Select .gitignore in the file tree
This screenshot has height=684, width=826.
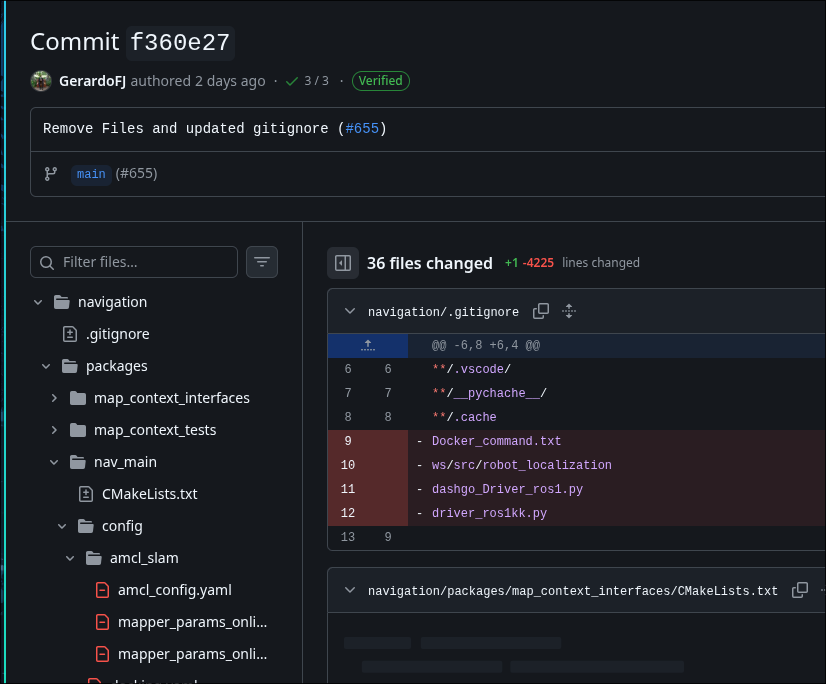click(117, 334)
